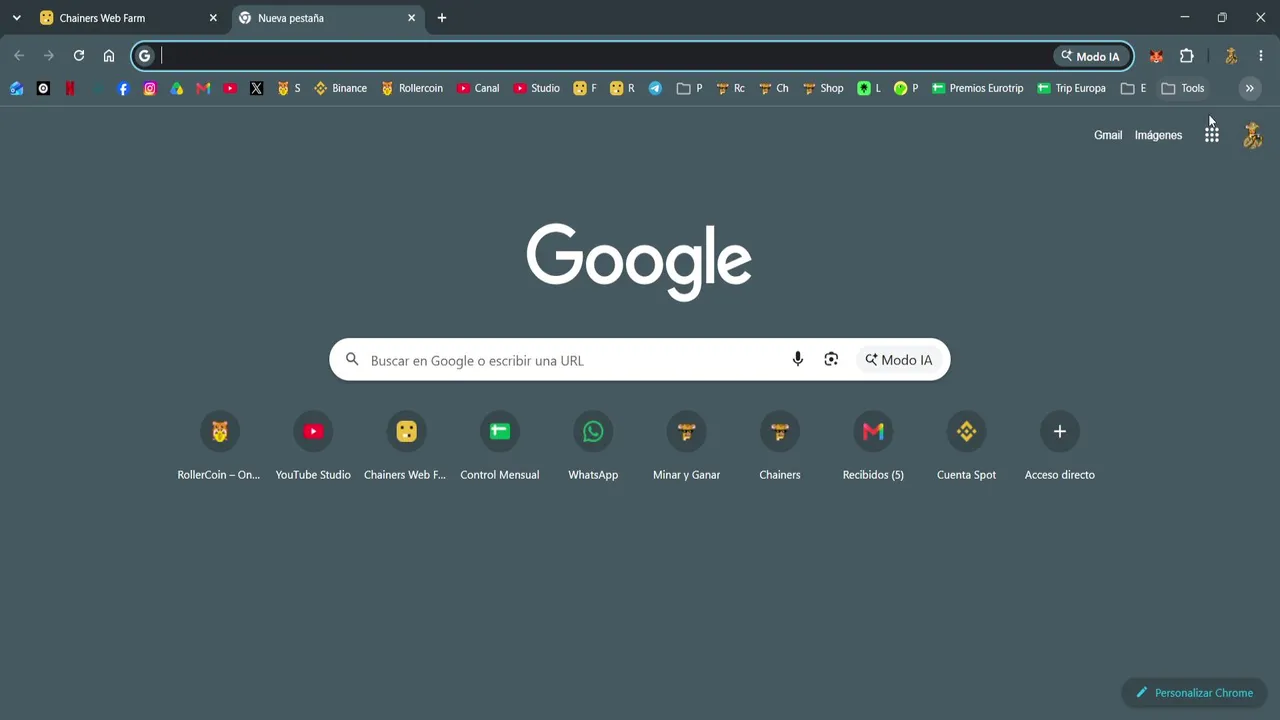The height and width of the screenshot is (720, 1280).
Task: Open the R bookmark with yellow face
Action: 622,88
